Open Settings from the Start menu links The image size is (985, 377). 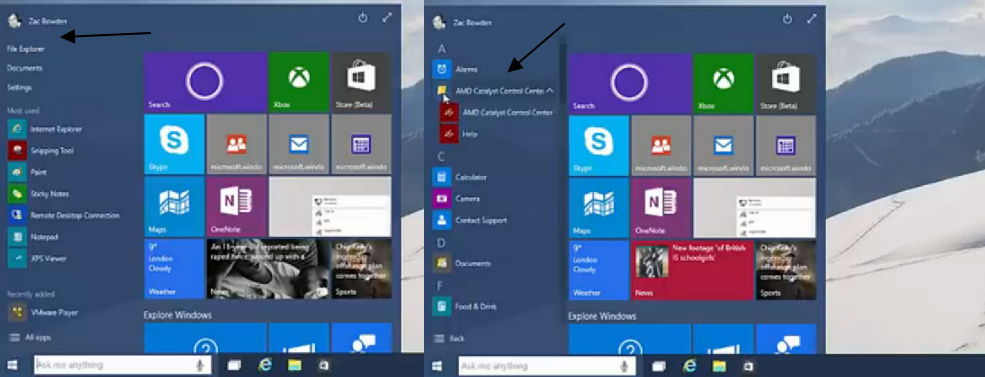(x=19, y=87)
